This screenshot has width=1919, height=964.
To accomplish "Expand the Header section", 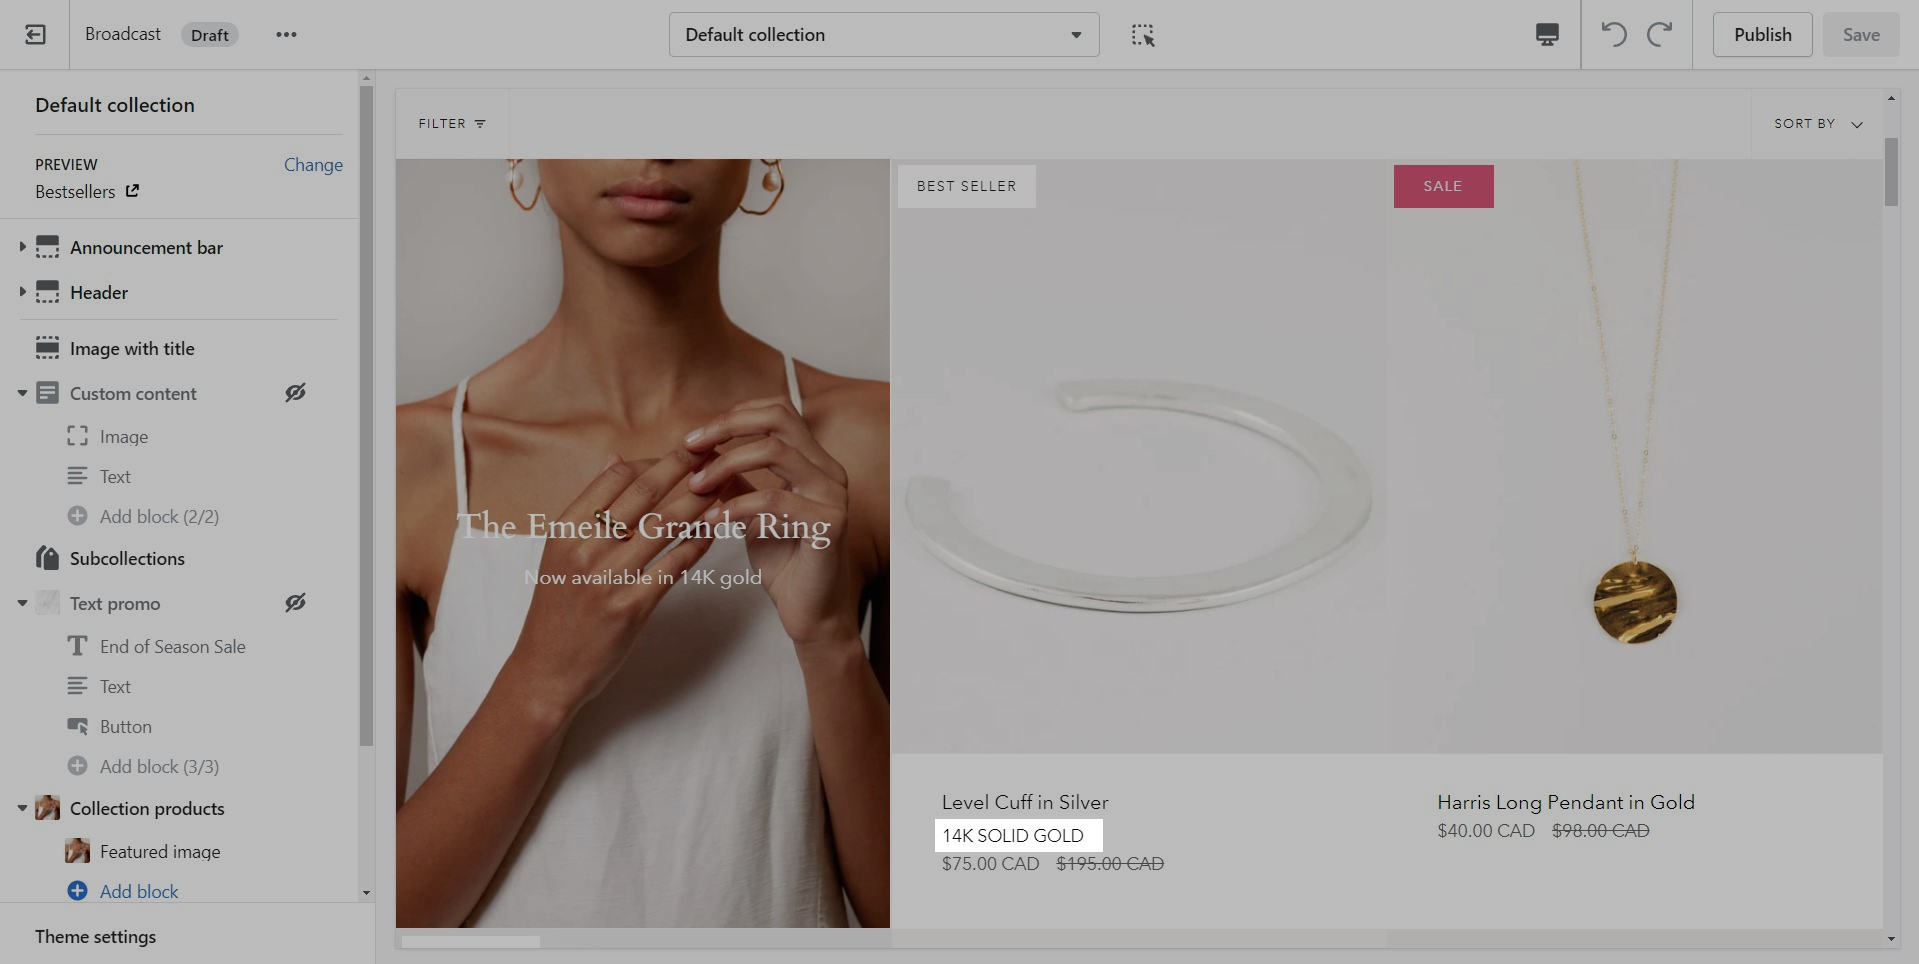I will point(22,292).
